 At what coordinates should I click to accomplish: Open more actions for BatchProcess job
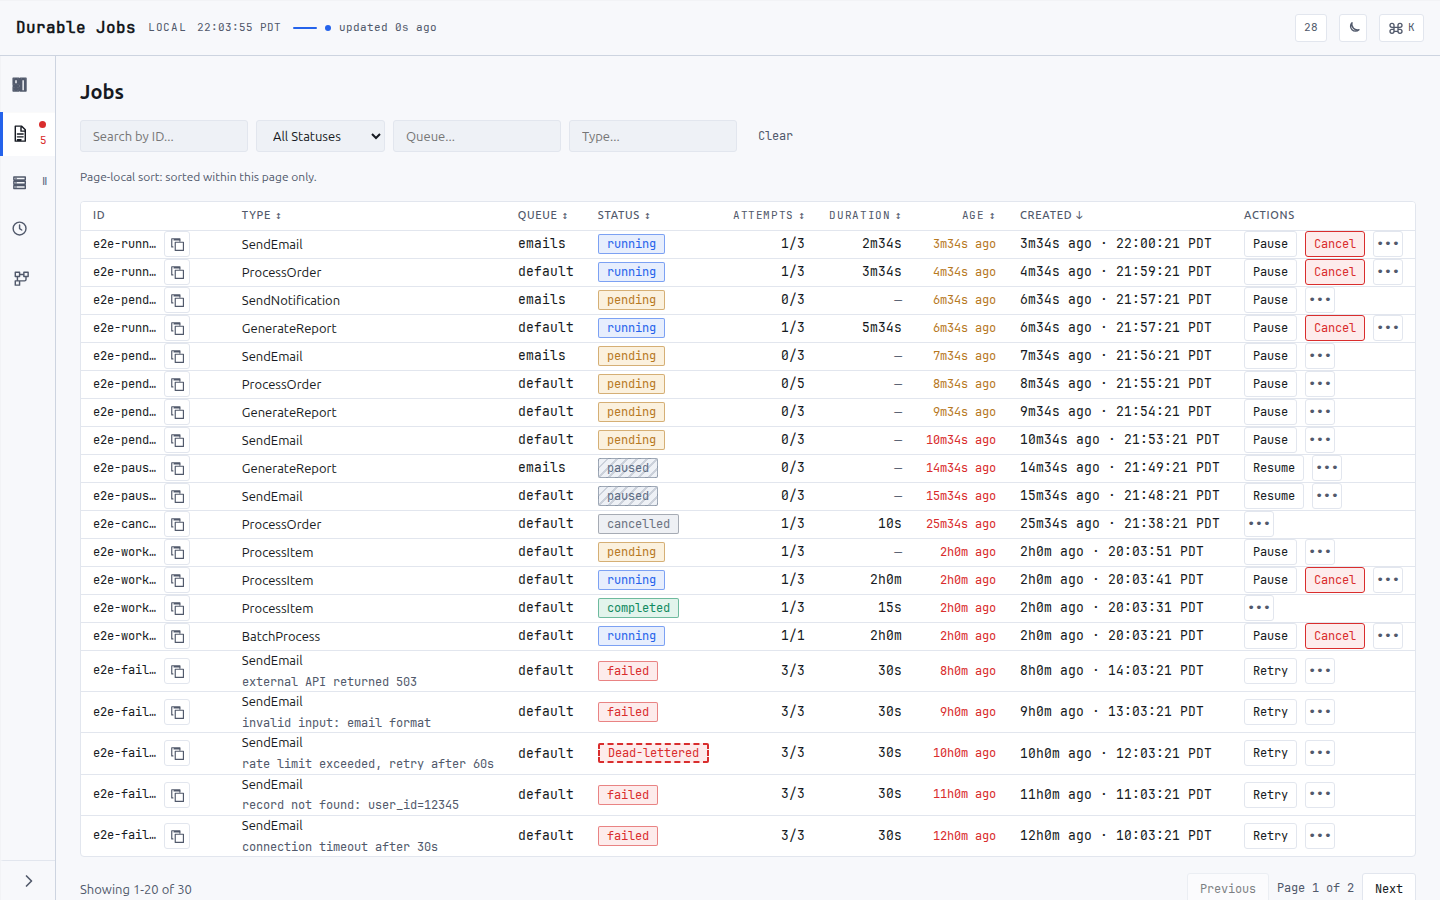click(x=1388, y=636)
